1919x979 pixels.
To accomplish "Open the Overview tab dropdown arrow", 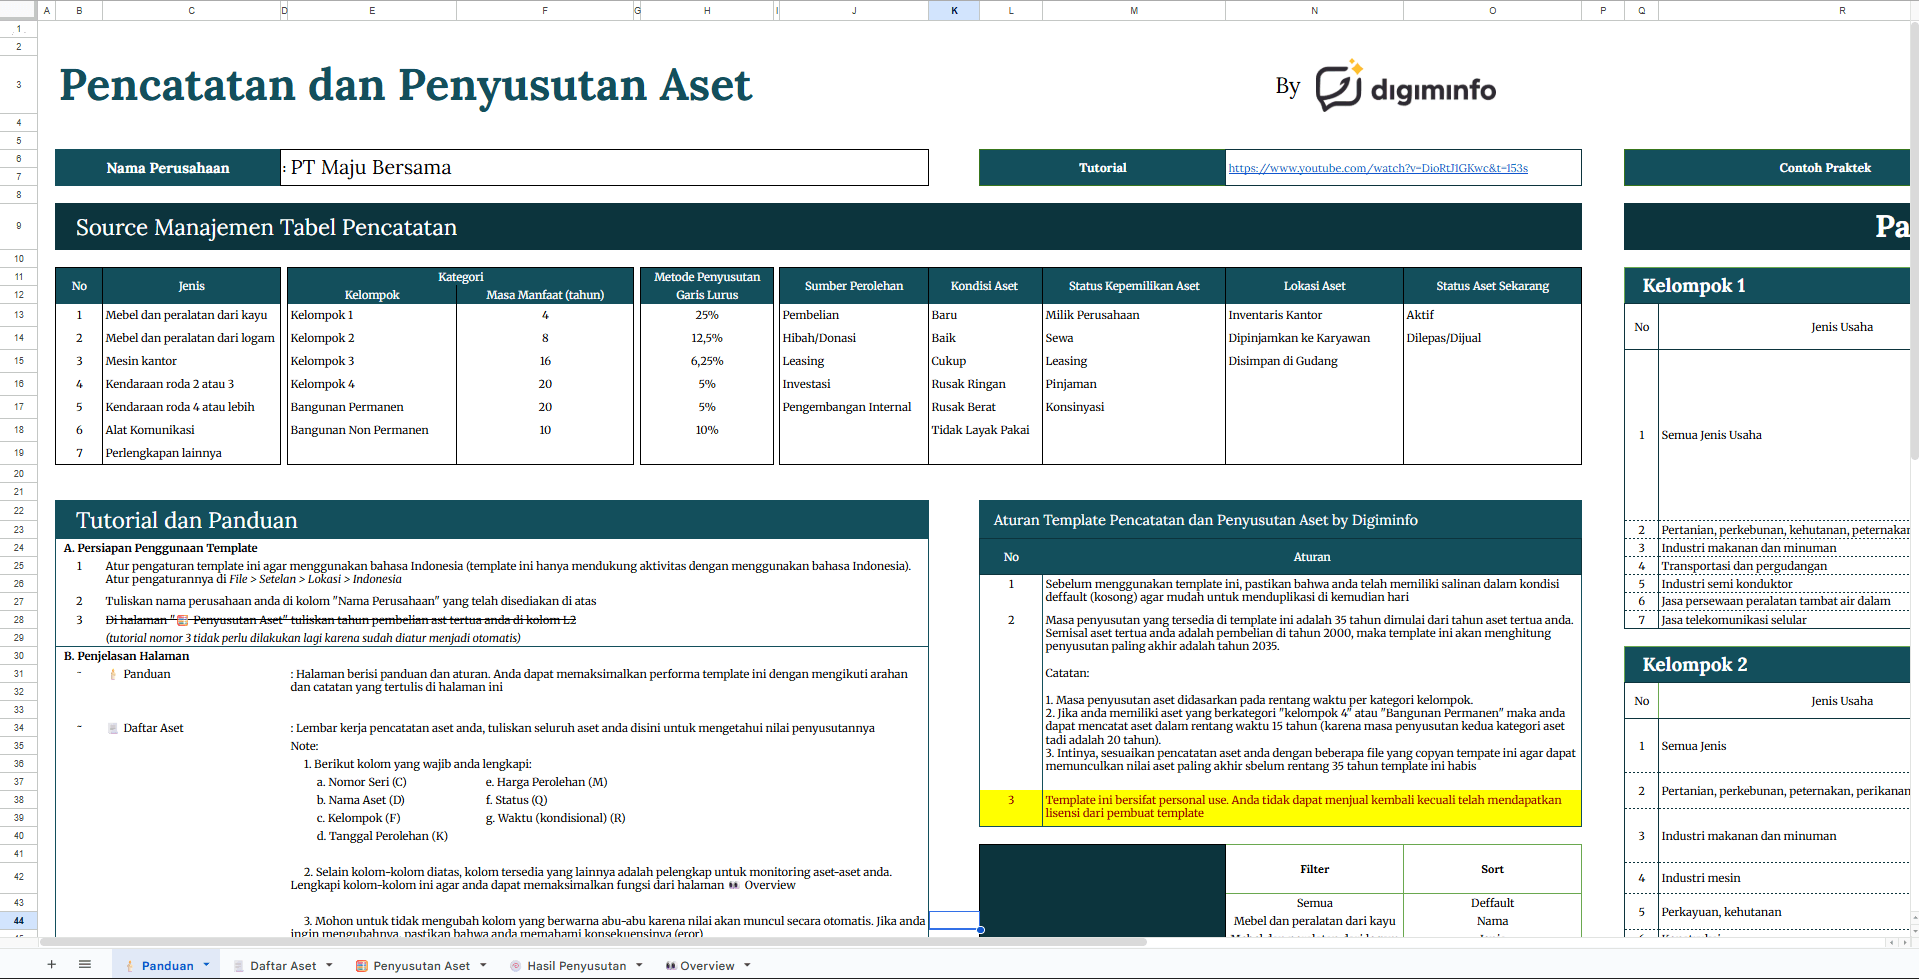I will [747, 965].
